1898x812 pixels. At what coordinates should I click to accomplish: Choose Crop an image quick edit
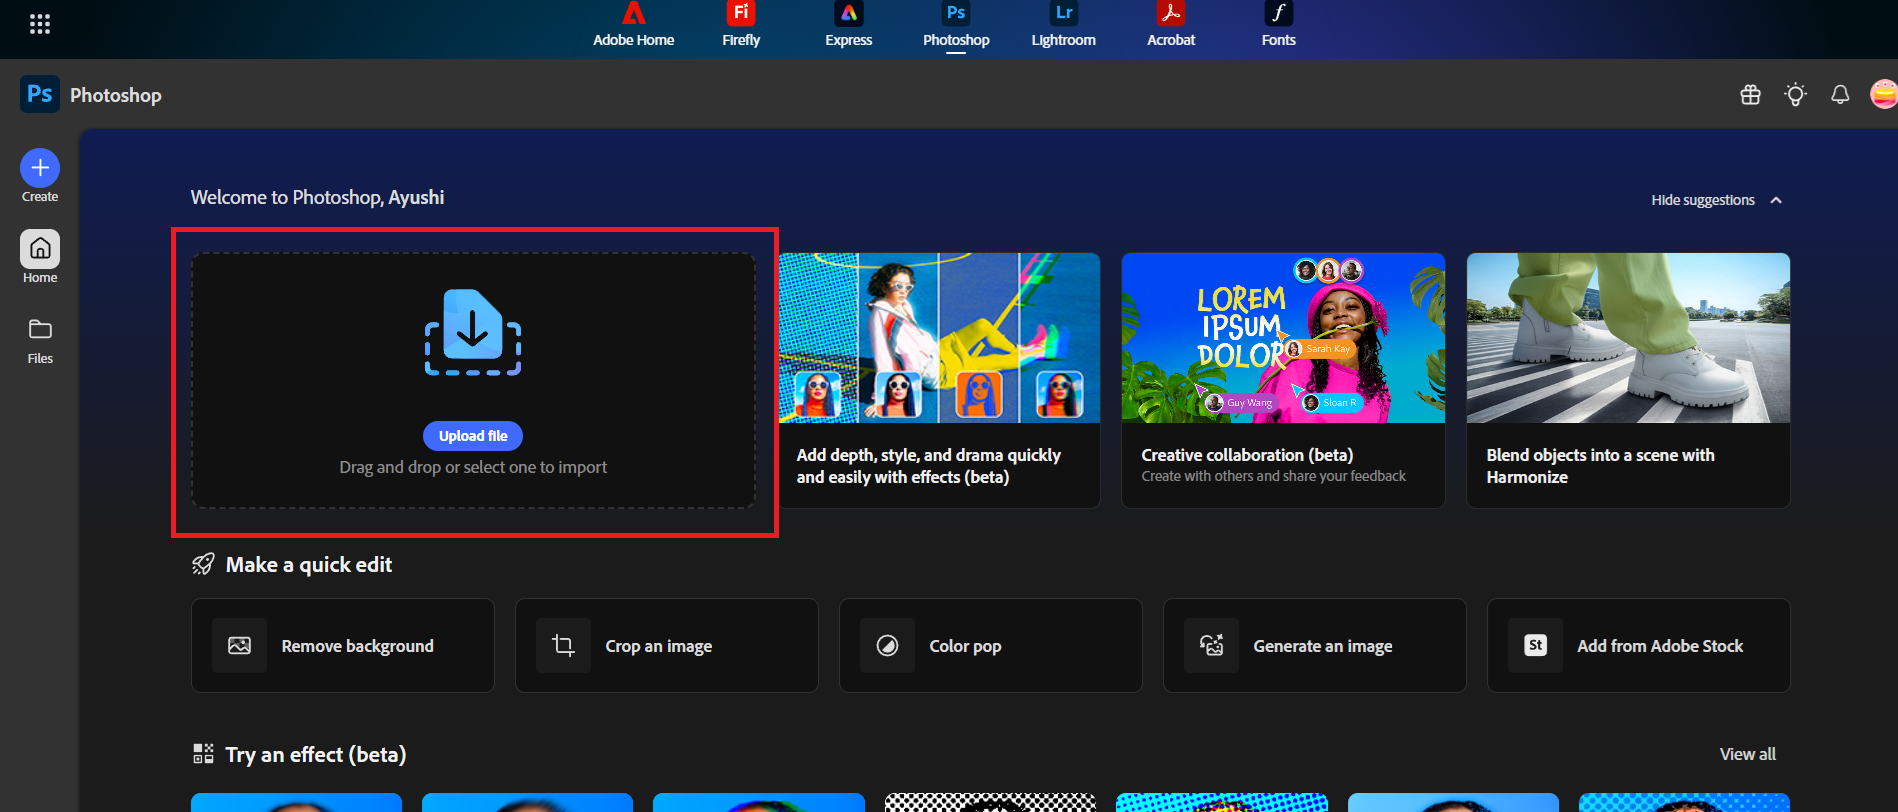tap(667, 646)
